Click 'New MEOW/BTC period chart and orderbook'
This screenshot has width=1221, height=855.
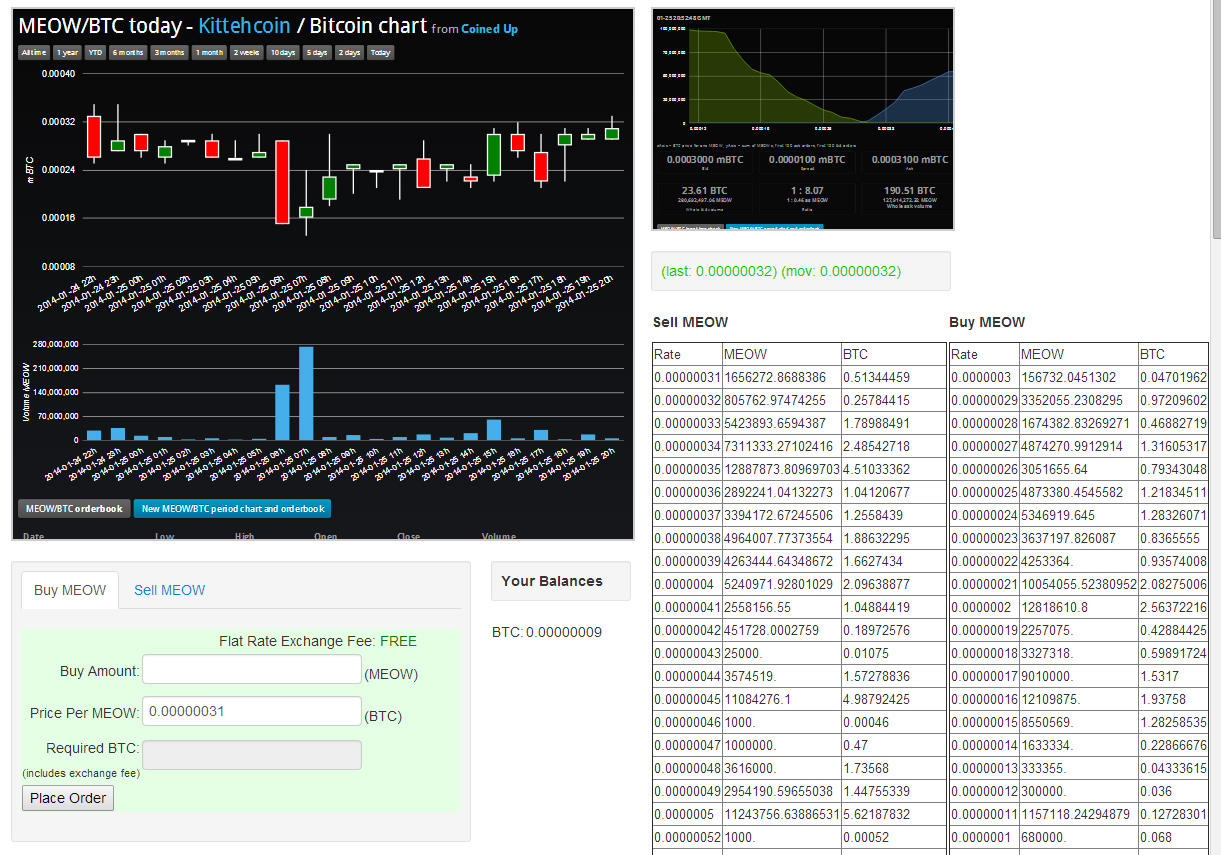[232, 508]
